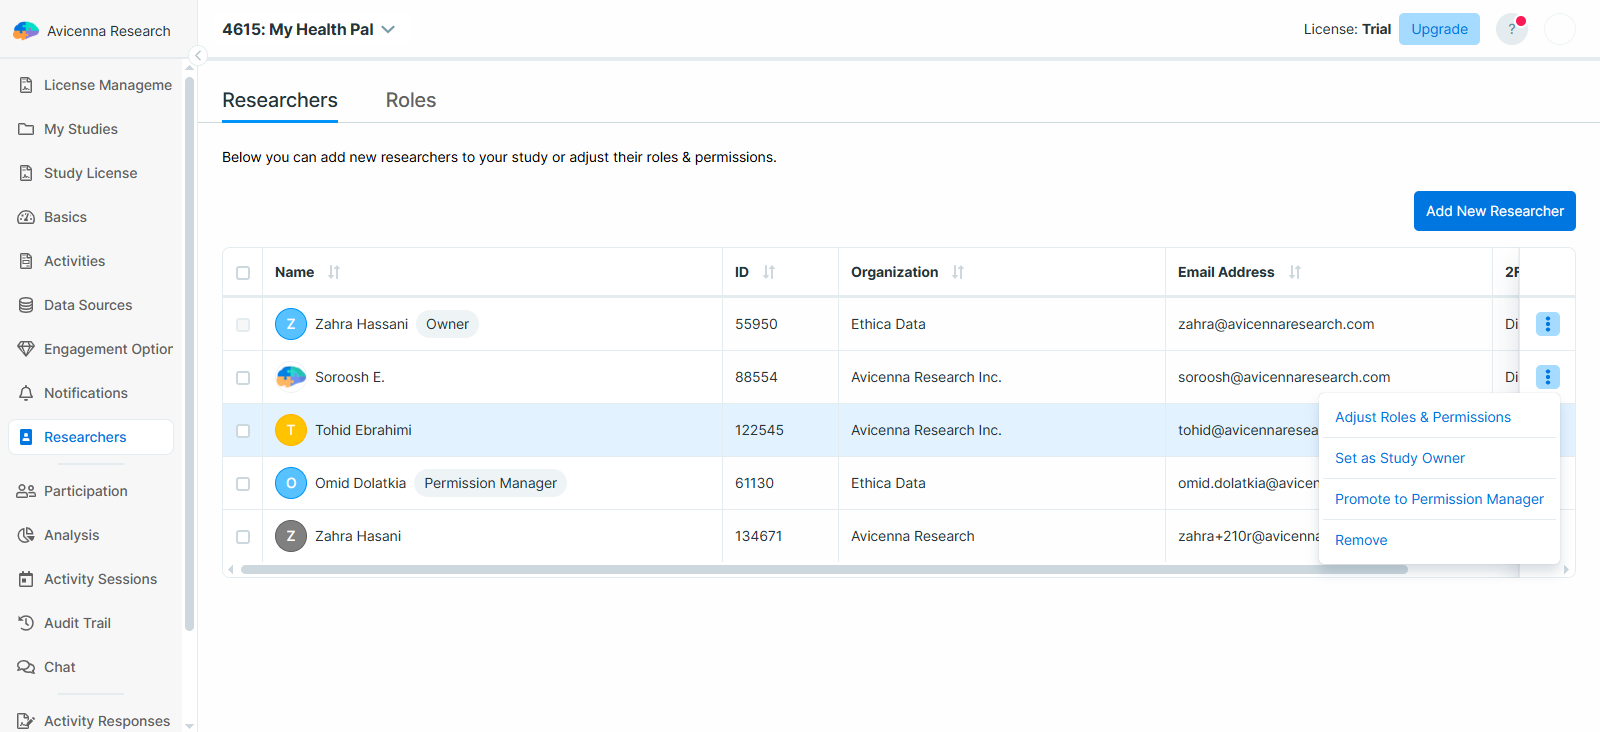Click the Data Sources database icon
Screen dimensions: 1600x732
[x=26, y=305]
